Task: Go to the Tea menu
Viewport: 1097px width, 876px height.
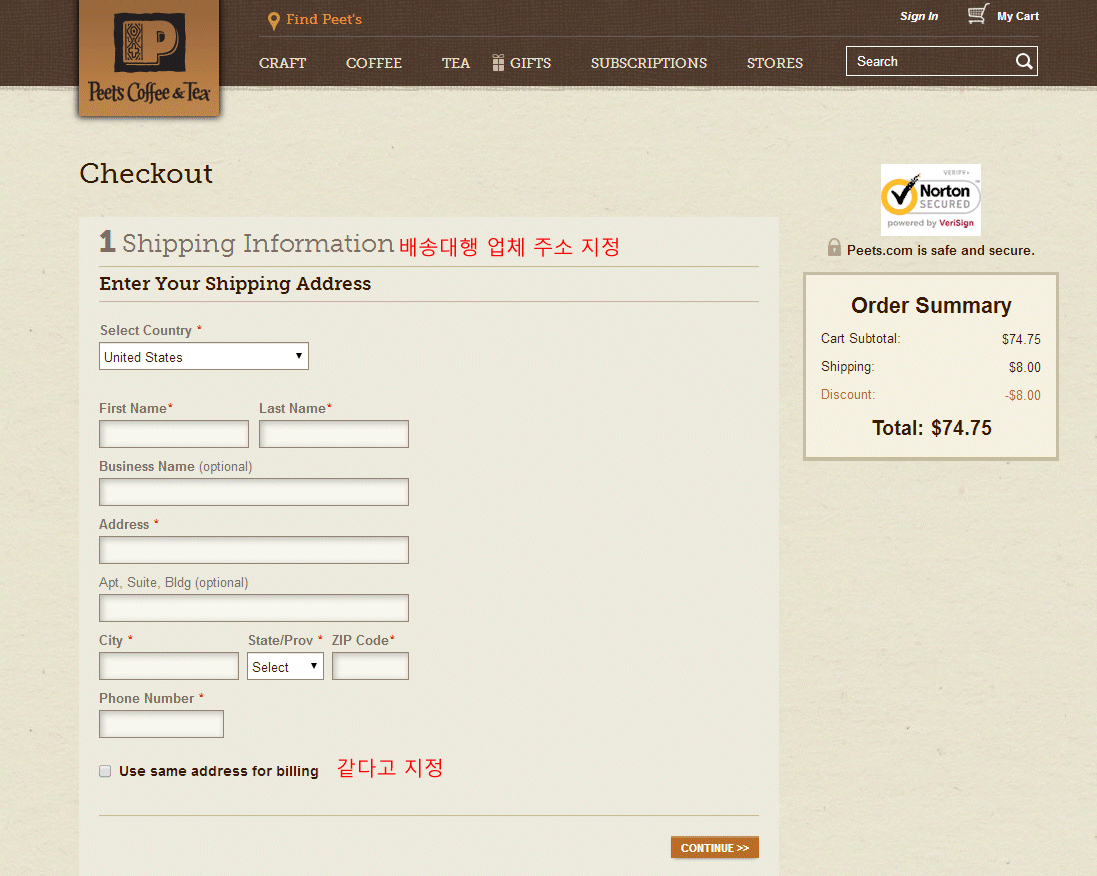Action: coord(455,63)
